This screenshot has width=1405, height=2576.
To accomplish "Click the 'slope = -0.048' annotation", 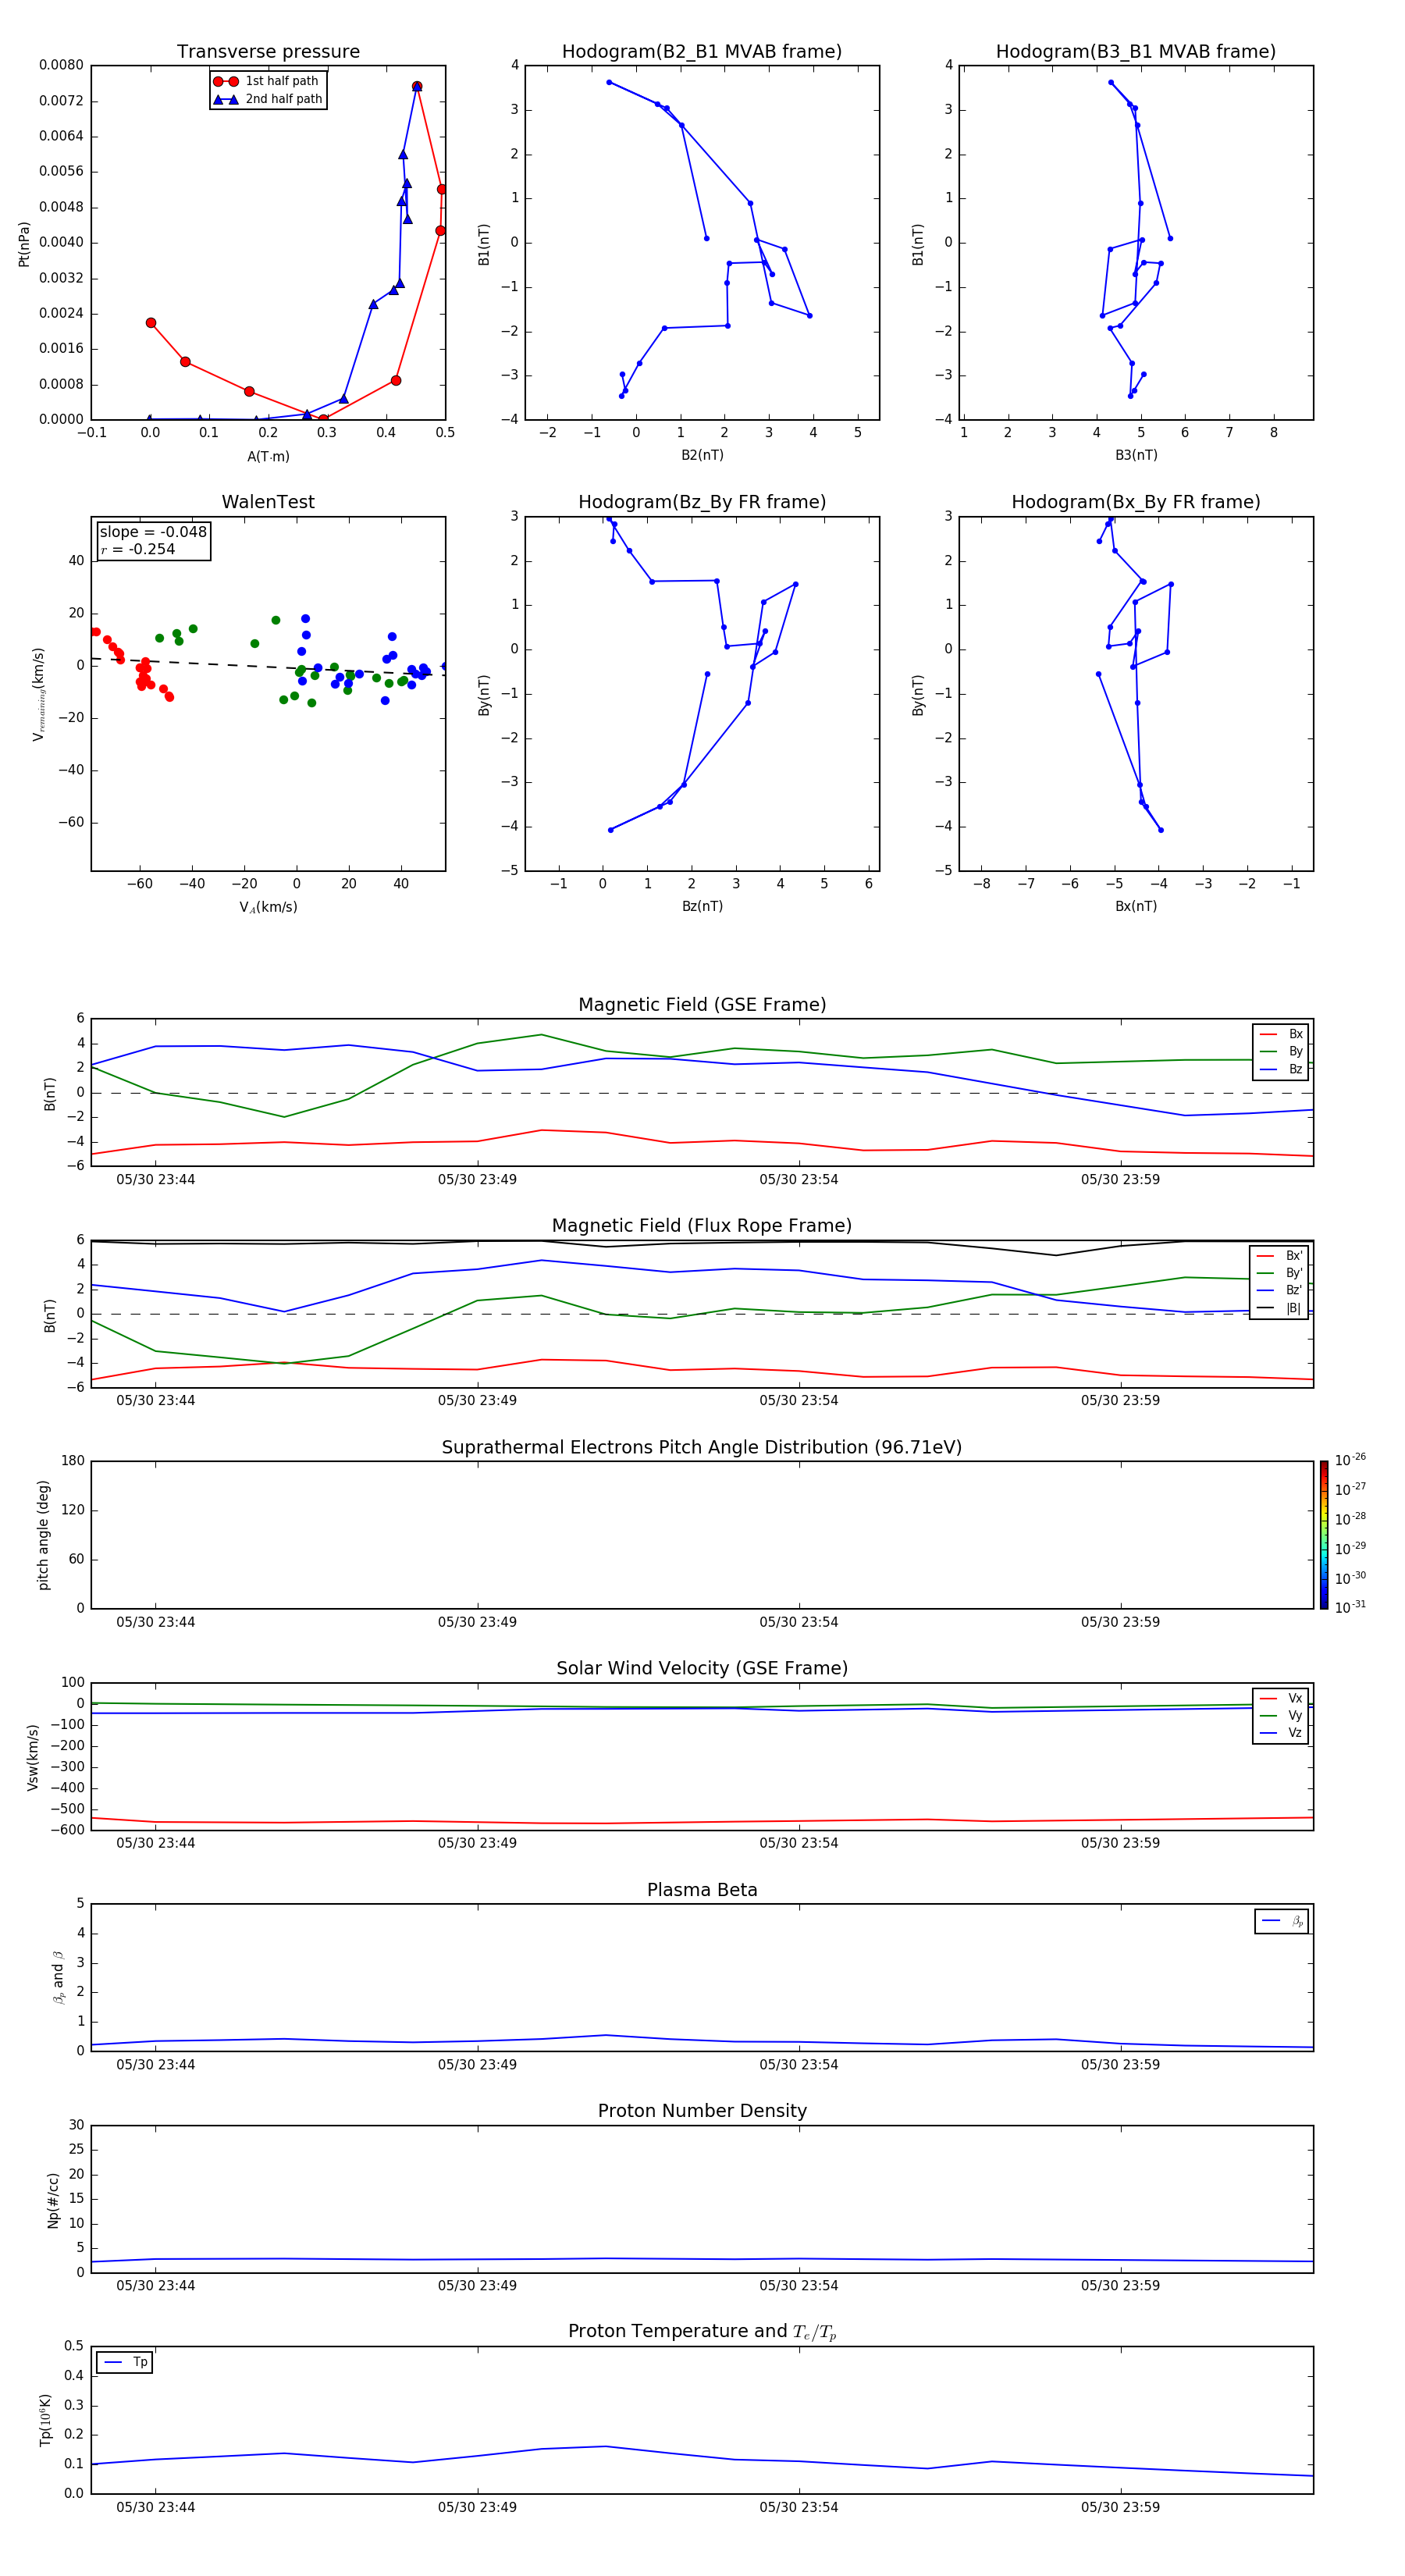I will tap(153, 532).
